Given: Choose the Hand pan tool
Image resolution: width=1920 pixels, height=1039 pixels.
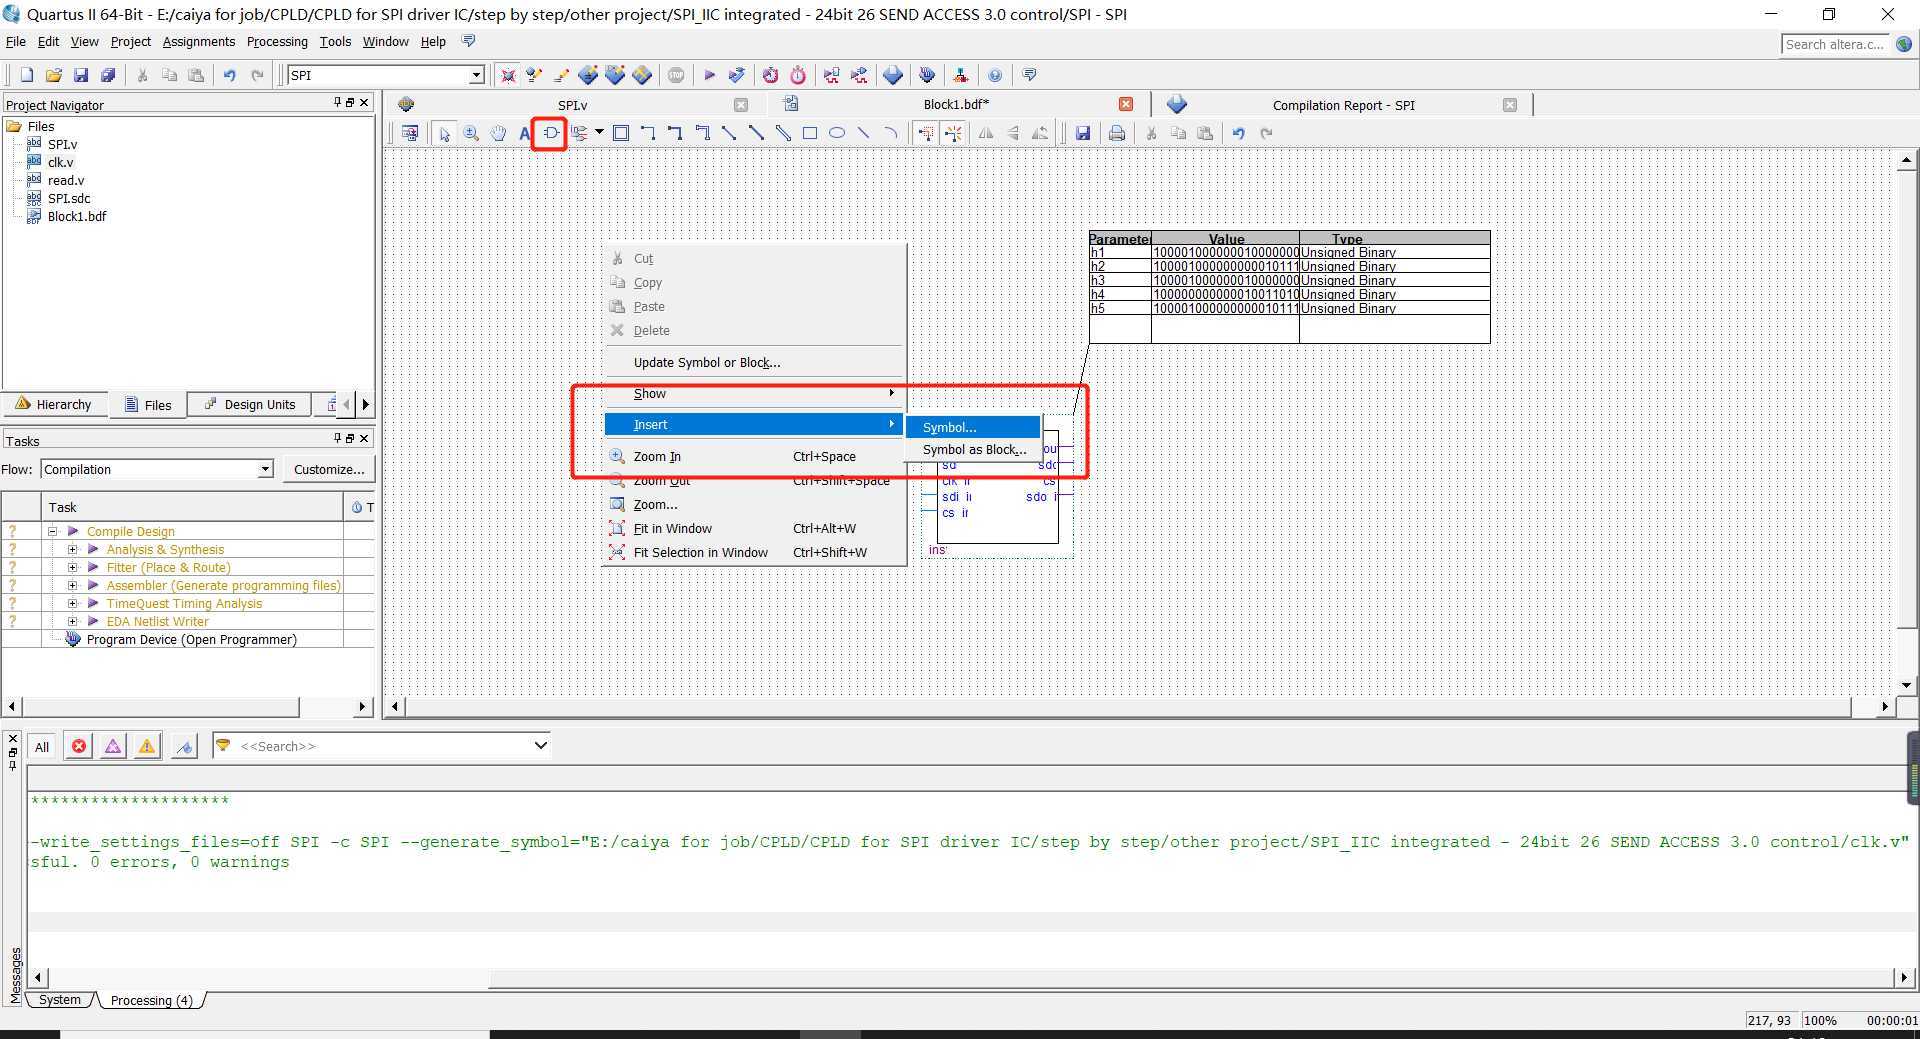Looking at the screenshot, I should [498, 133].
